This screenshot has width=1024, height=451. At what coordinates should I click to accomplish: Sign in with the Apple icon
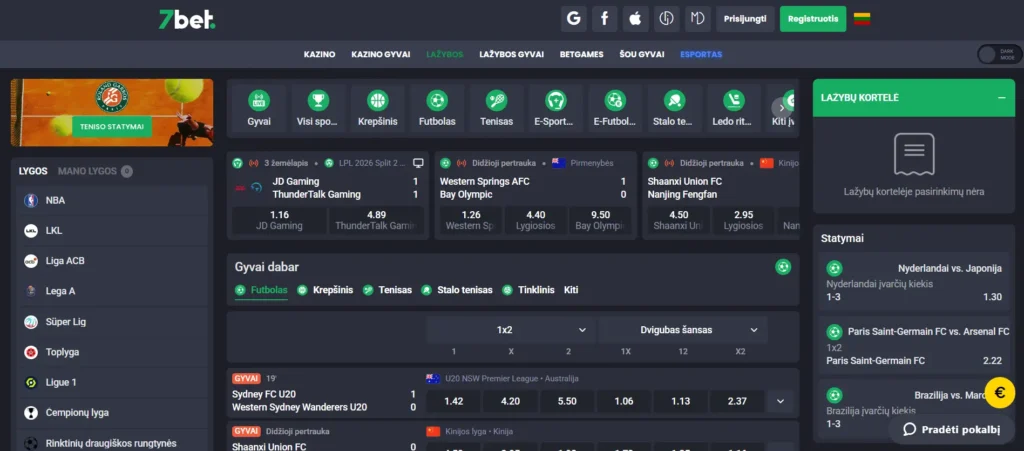pos(635,19)
